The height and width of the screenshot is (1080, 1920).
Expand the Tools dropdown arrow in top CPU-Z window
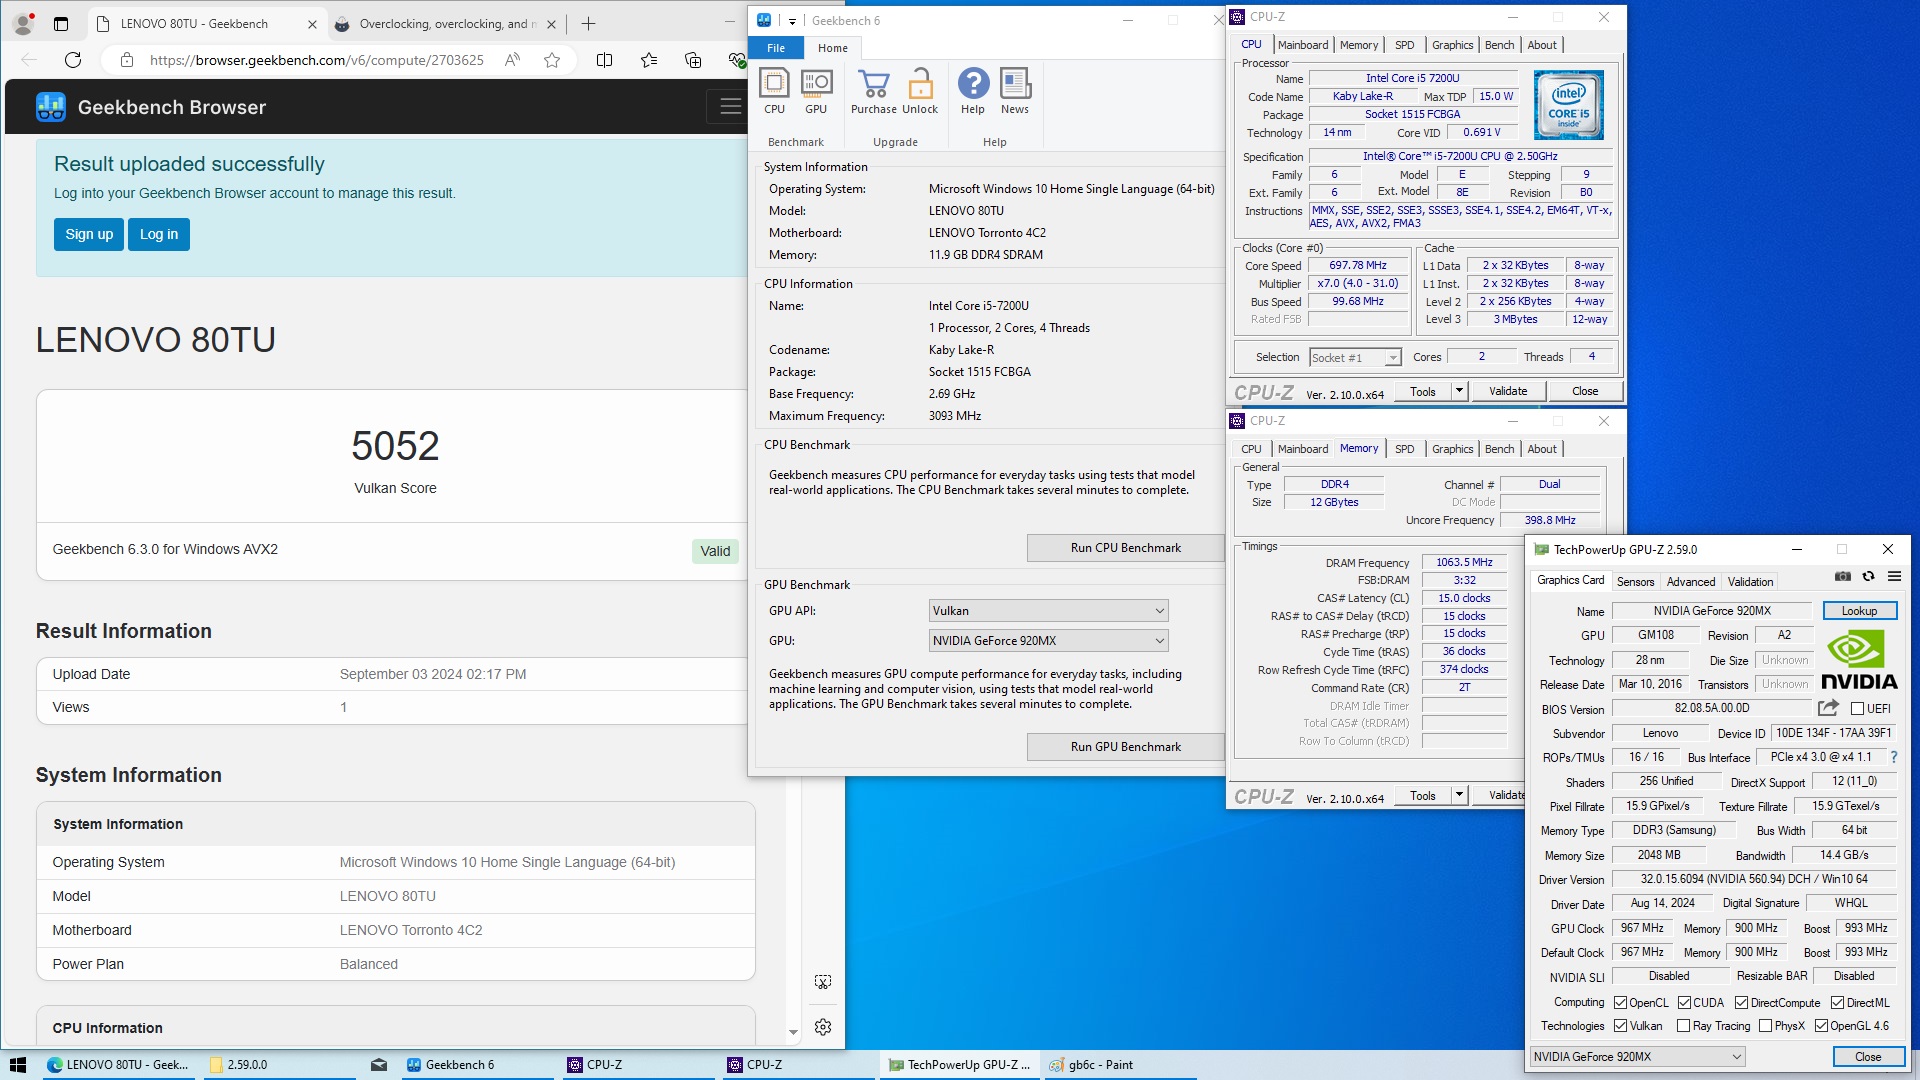coord(1459,391)
